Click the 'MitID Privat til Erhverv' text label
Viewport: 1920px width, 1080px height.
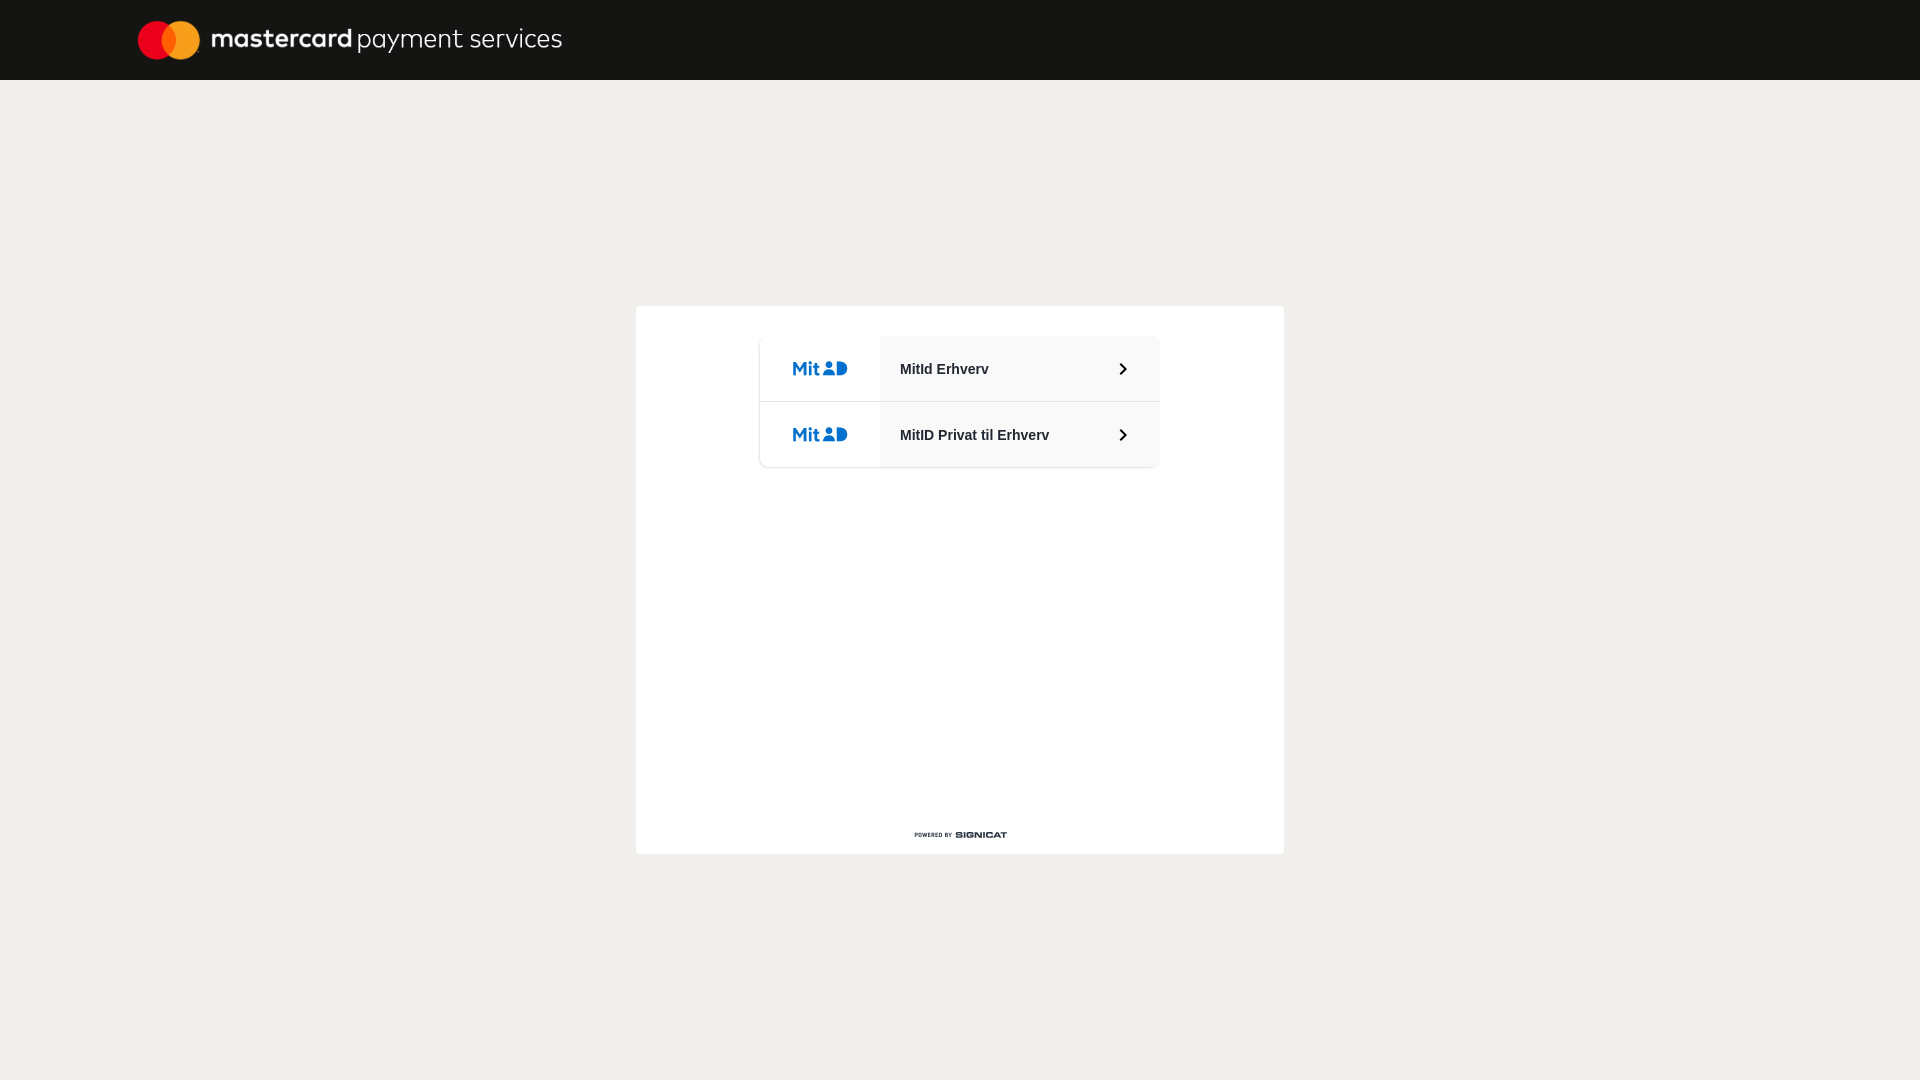point(974,435)
